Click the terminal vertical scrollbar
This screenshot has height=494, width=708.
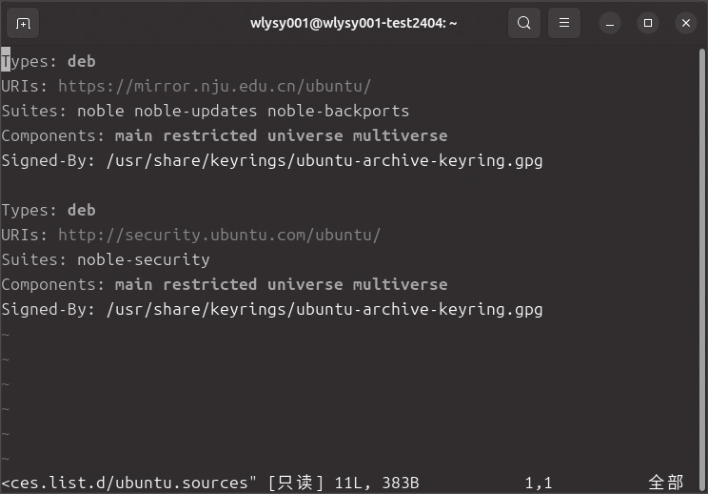point(702,250)
